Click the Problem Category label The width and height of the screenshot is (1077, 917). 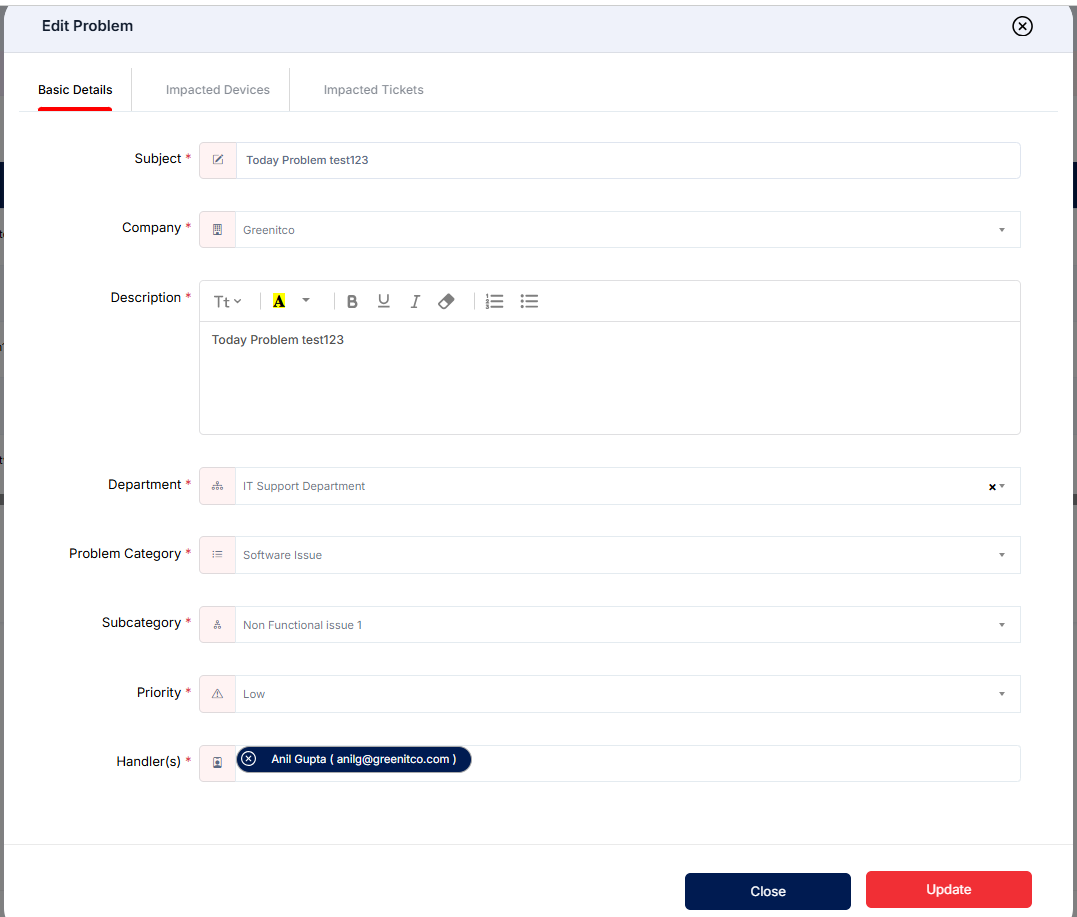pyautogui.click(x=125, y=554)
